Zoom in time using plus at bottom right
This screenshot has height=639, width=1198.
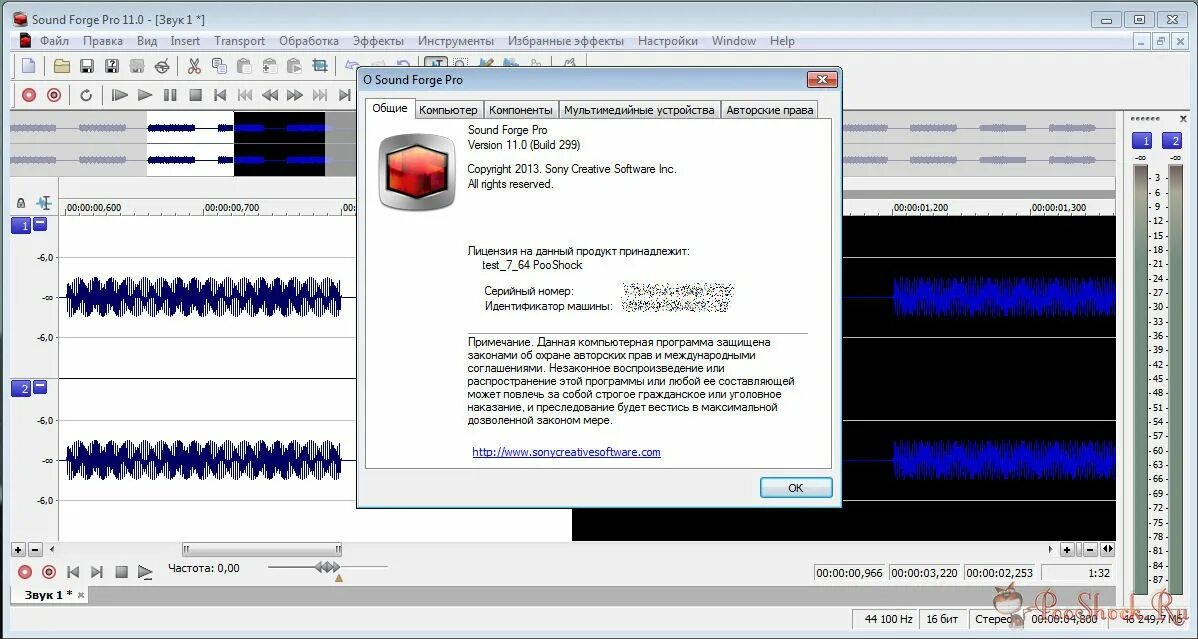[x=1067, y=550]
